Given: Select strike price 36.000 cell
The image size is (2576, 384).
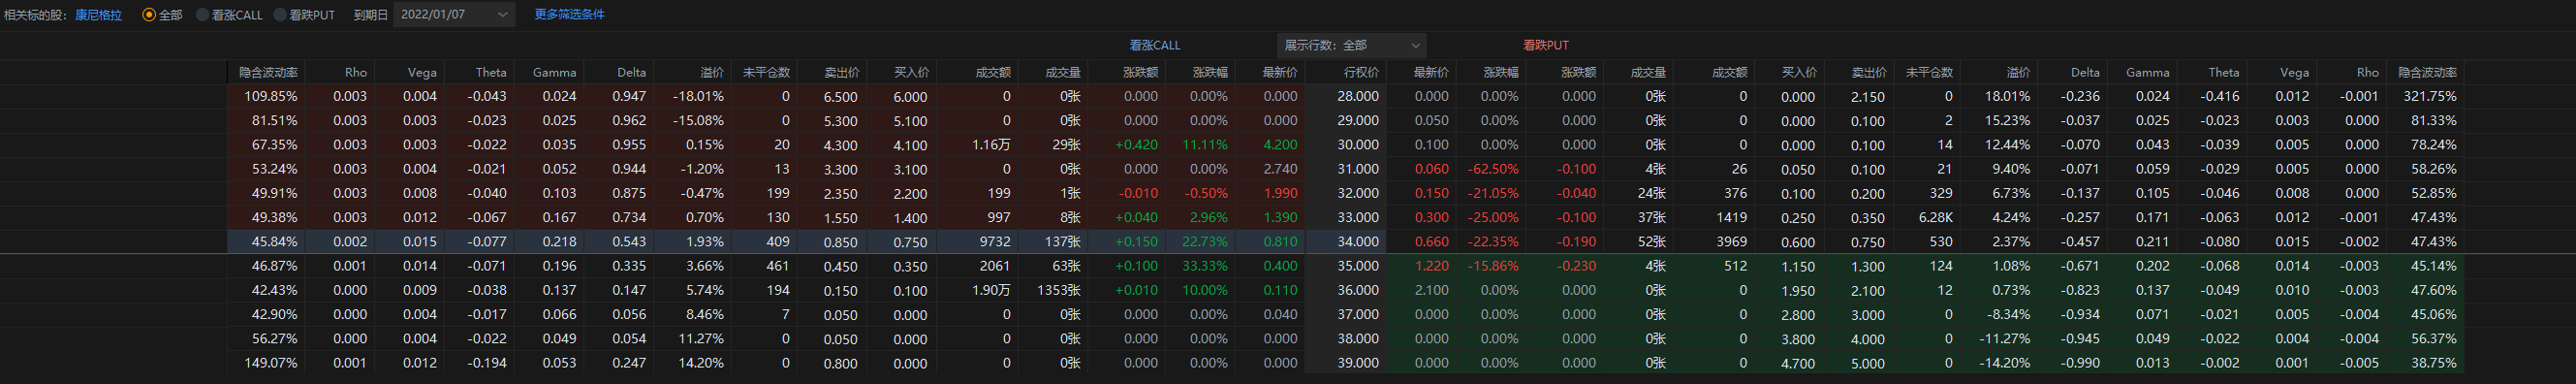Looking at the screenshot, I should coord(1358,290).
